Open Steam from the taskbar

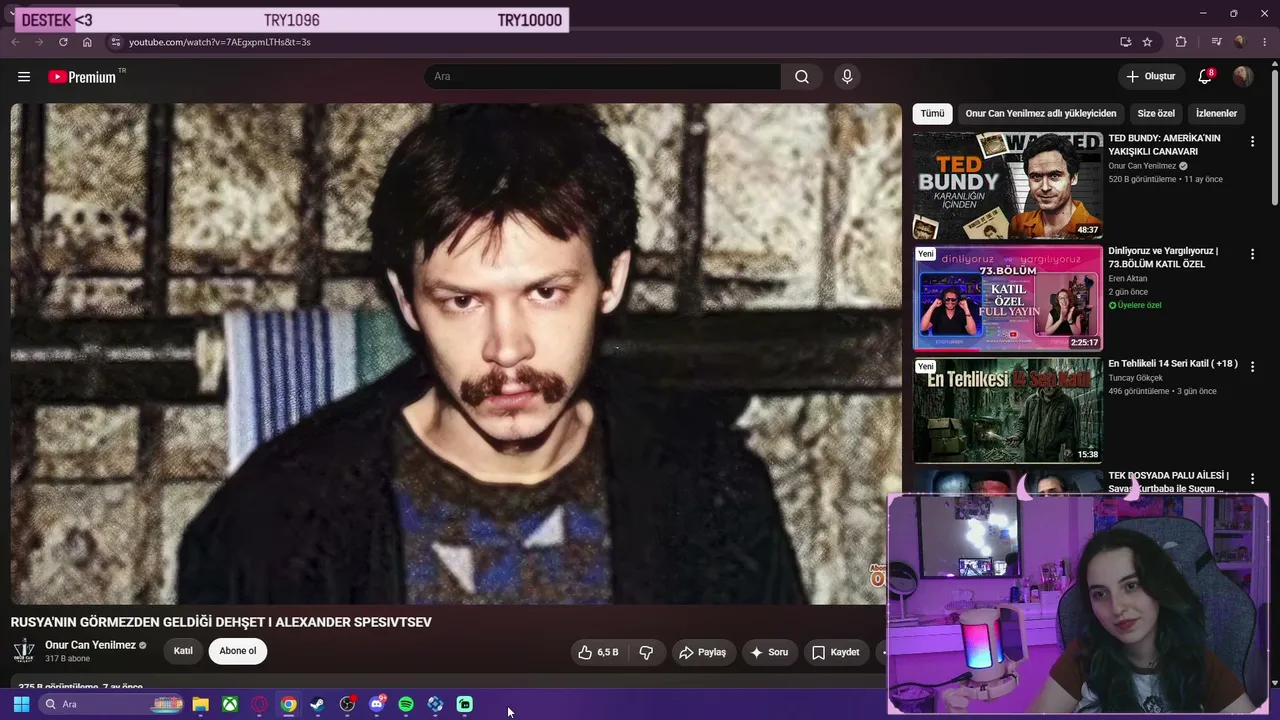pyautogui.click(x=317, y=704)
